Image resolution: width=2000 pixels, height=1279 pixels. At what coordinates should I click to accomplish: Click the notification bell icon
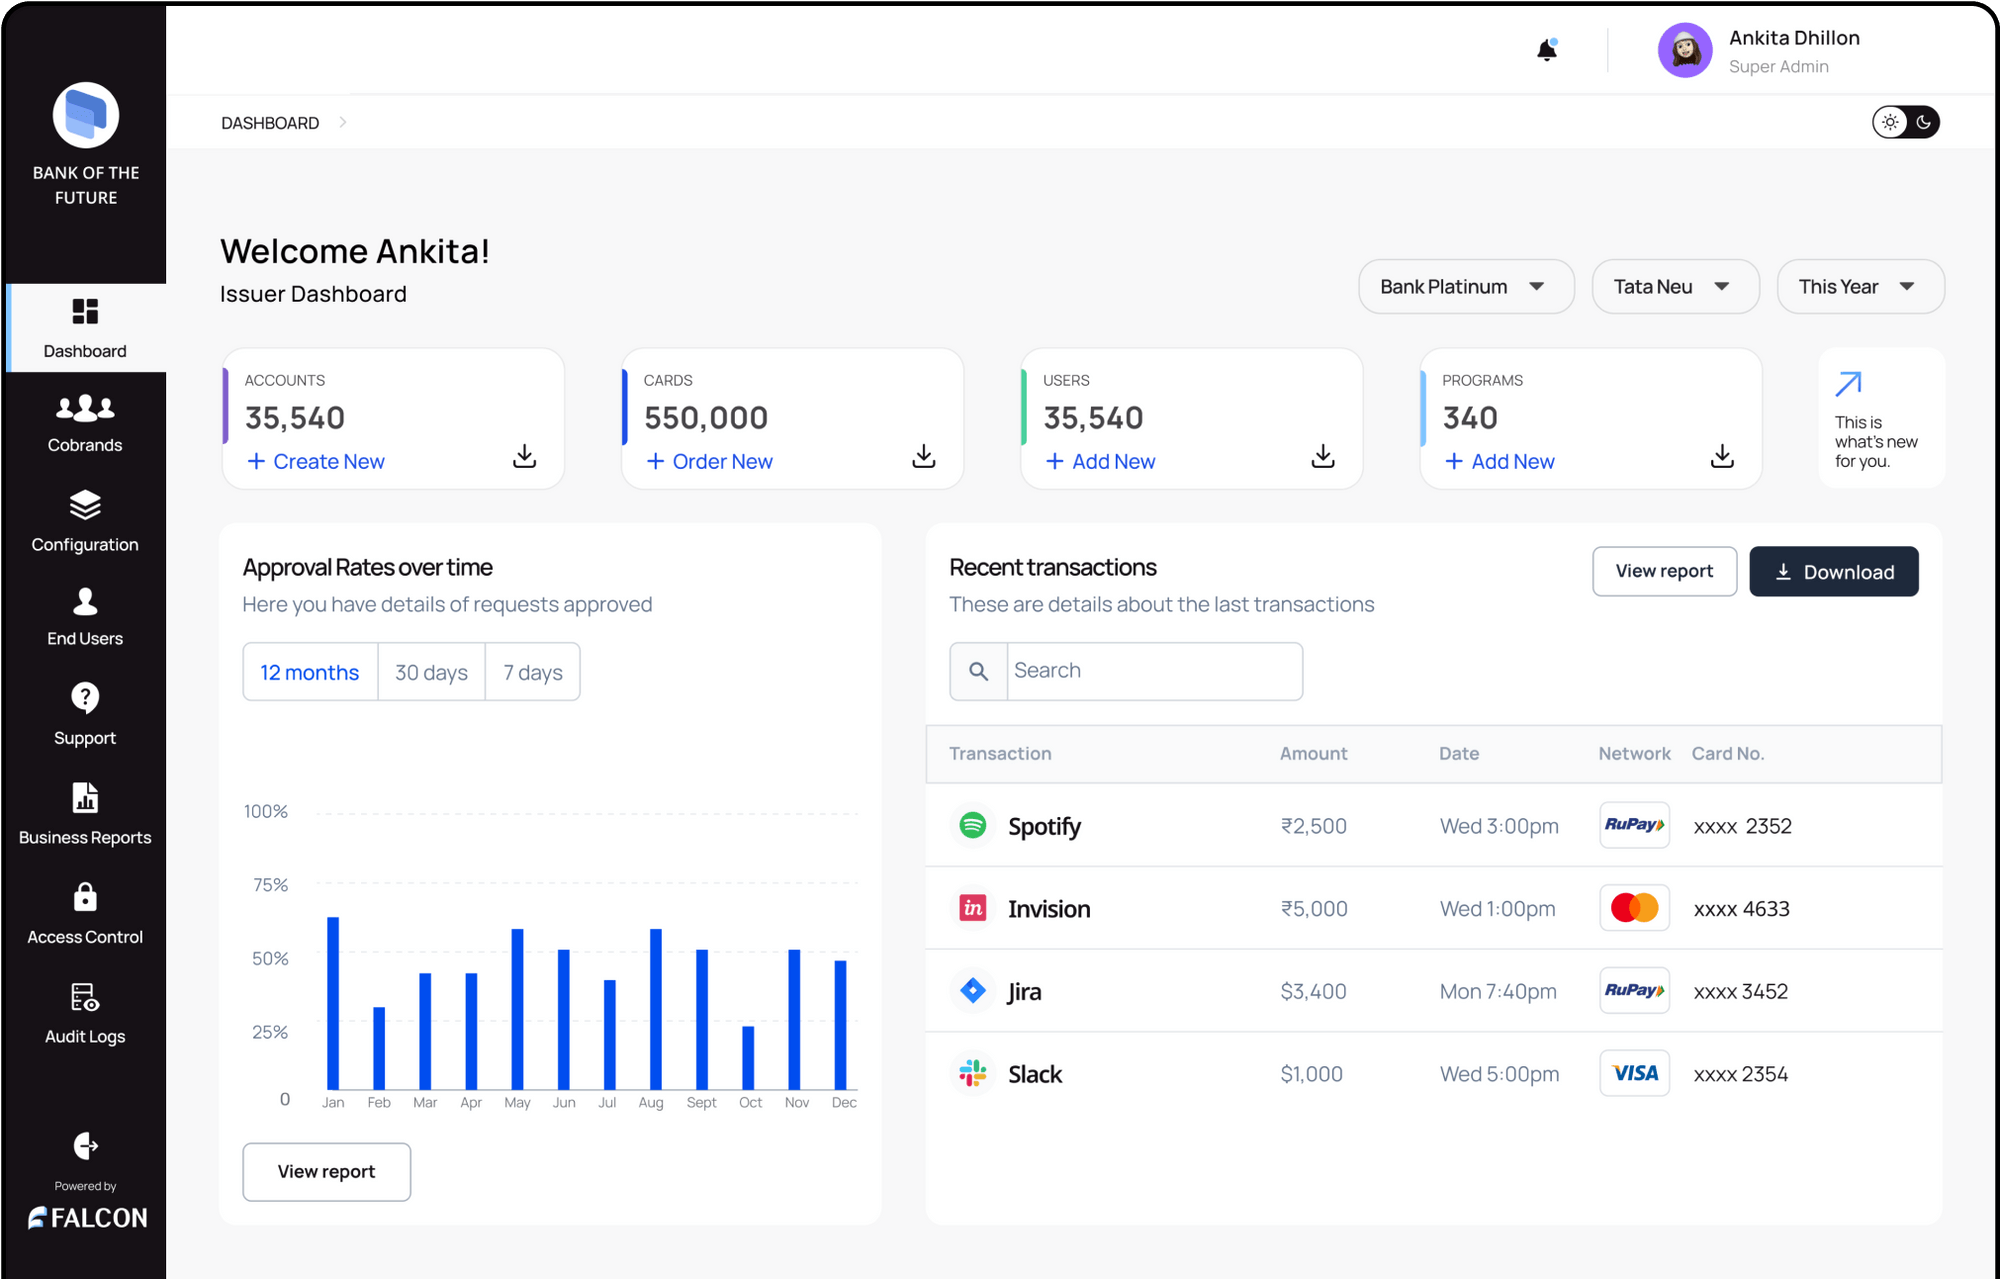[1546, 50]
